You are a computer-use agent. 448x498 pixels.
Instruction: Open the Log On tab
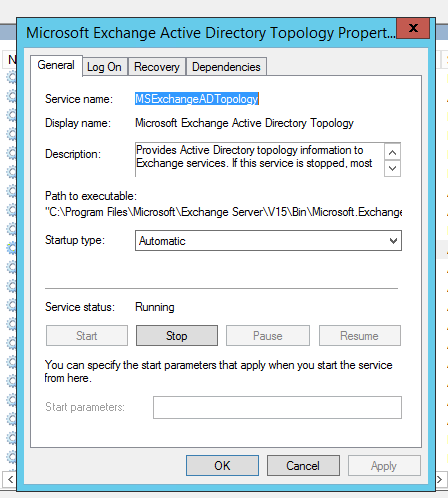(104, 67)
